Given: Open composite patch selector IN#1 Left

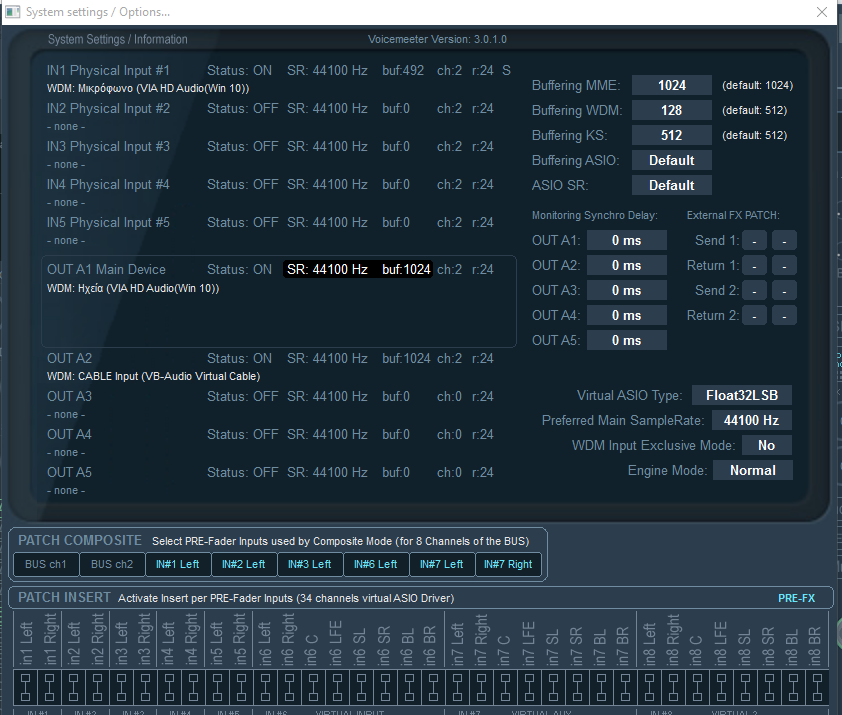Looking at the screenshot, I should pos(178,564).
